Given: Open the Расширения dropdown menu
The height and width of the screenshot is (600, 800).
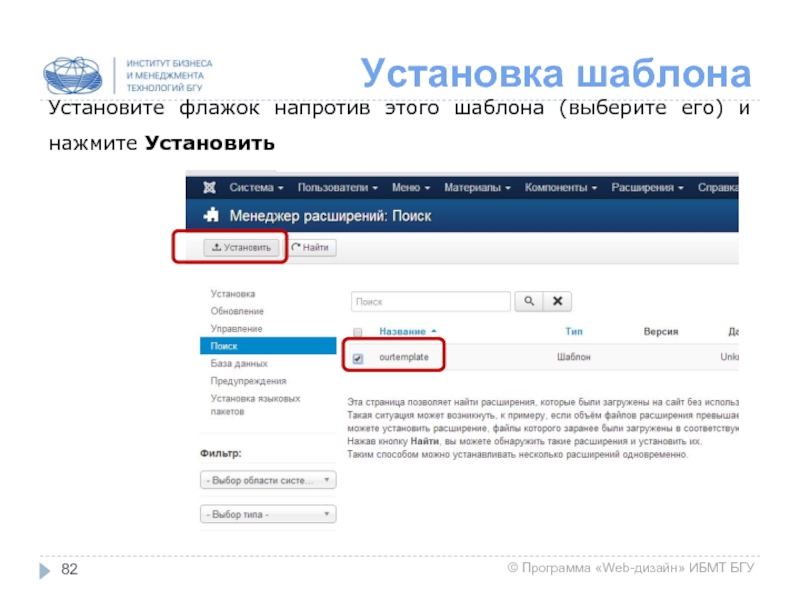Looking at the screenshot, I should pyautogui.click(x=647, y=187).
